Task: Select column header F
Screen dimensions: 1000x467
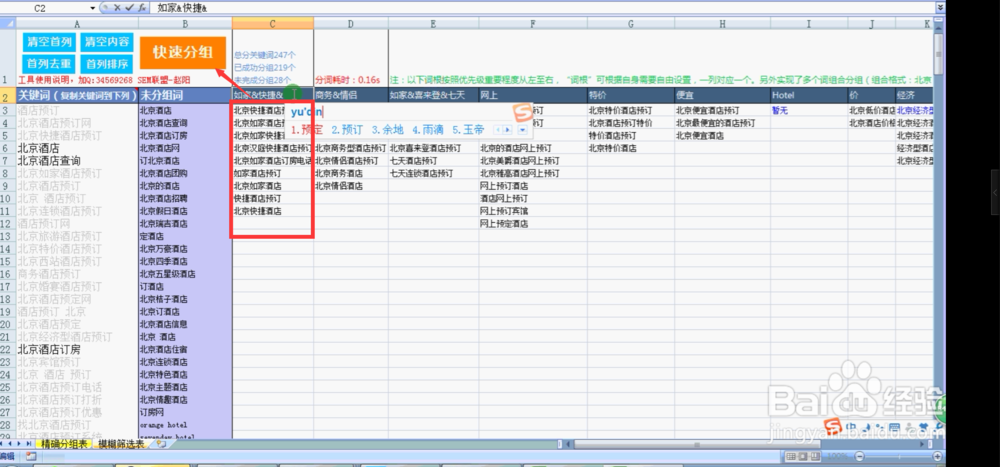Action: (533, 24)
